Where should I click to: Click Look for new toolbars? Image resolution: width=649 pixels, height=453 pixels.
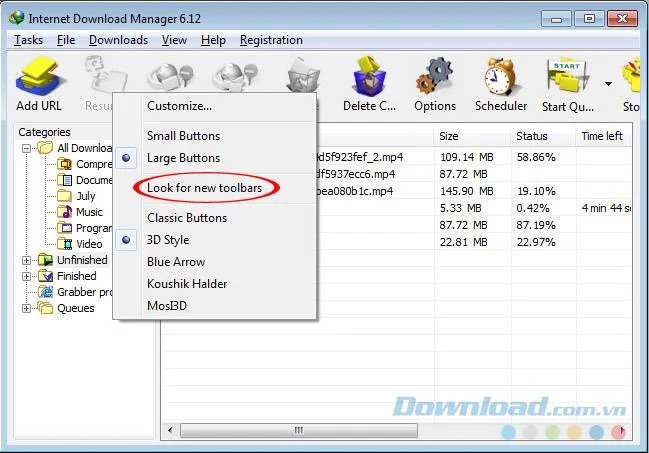pyautogui.click(x=204, y=188)
